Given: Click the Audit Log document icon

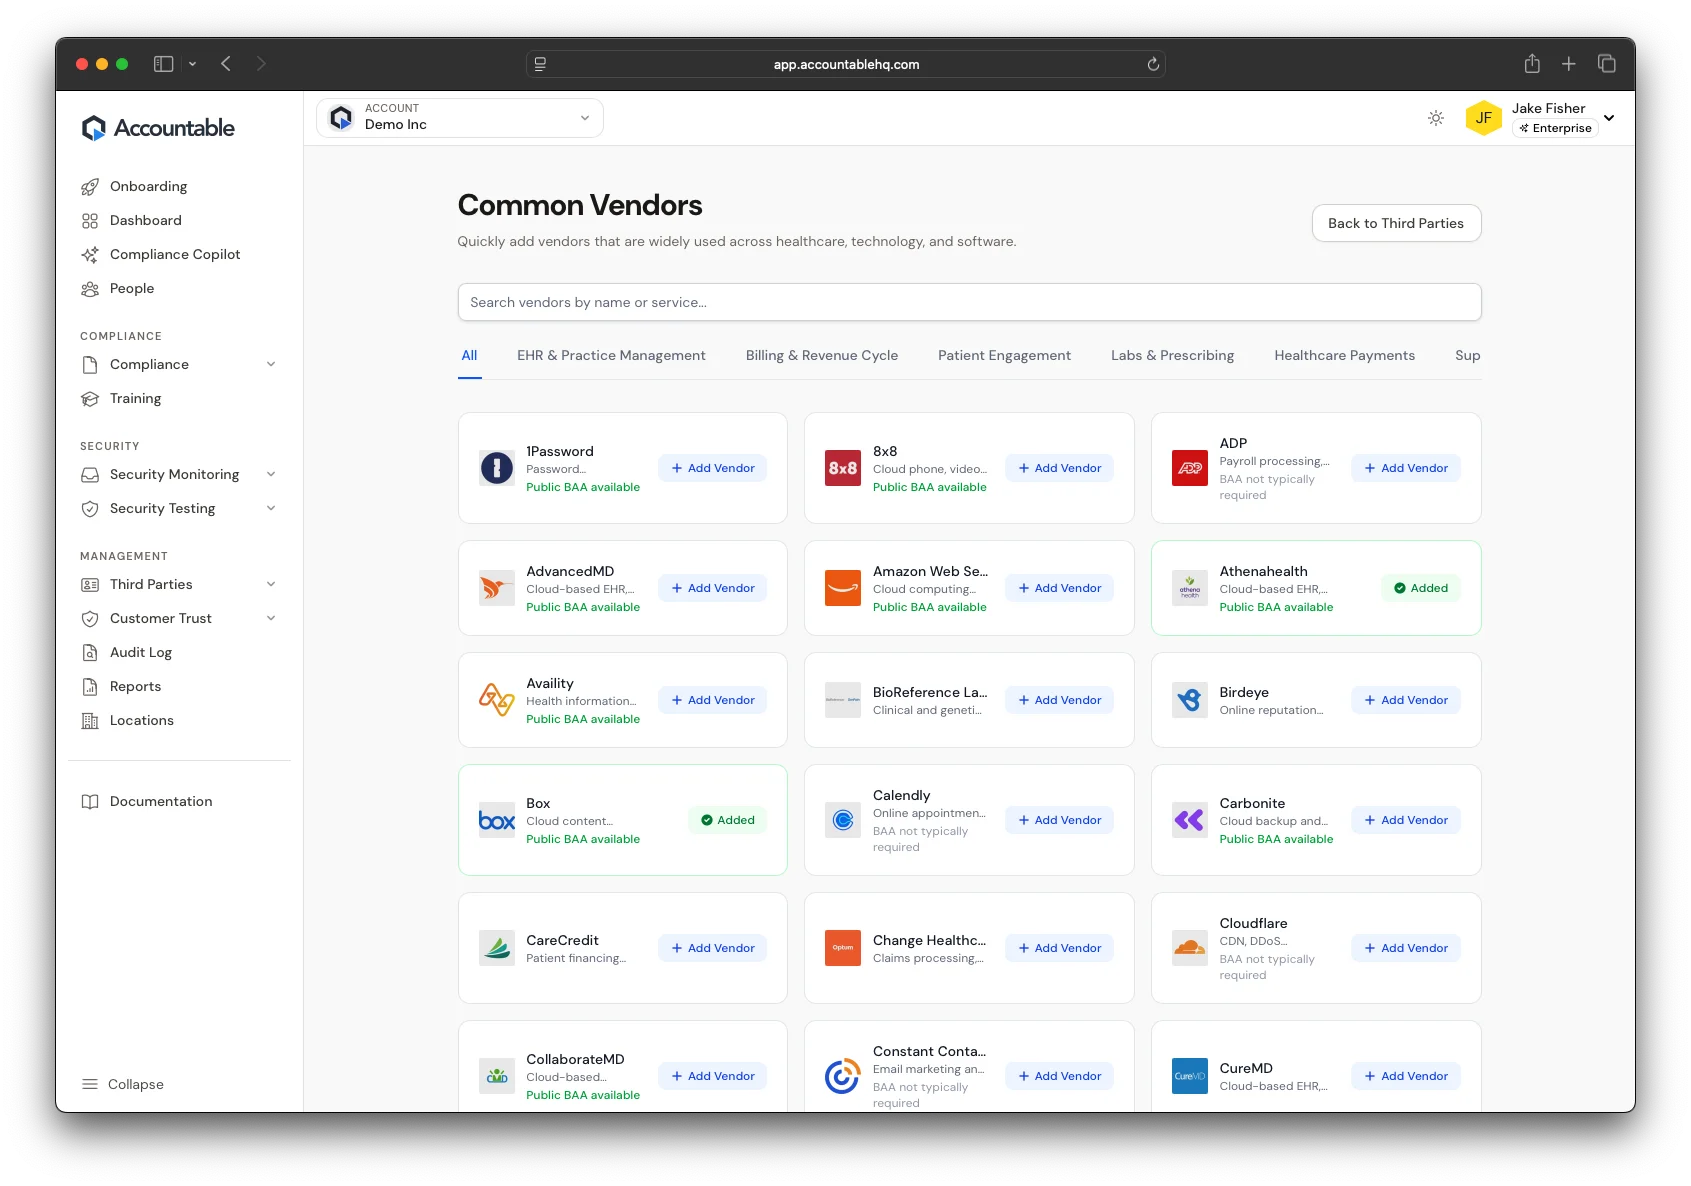Looking at the screenshot, I should (90, 653).
